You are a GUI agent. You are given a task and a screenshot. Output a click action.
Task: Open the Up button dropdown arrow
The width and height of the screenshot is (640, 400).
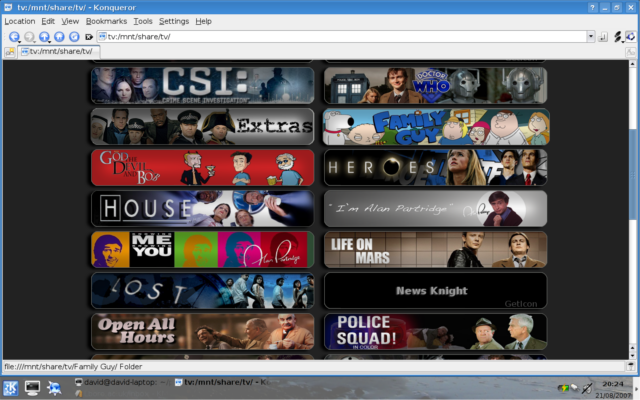(x=49, y=42)
